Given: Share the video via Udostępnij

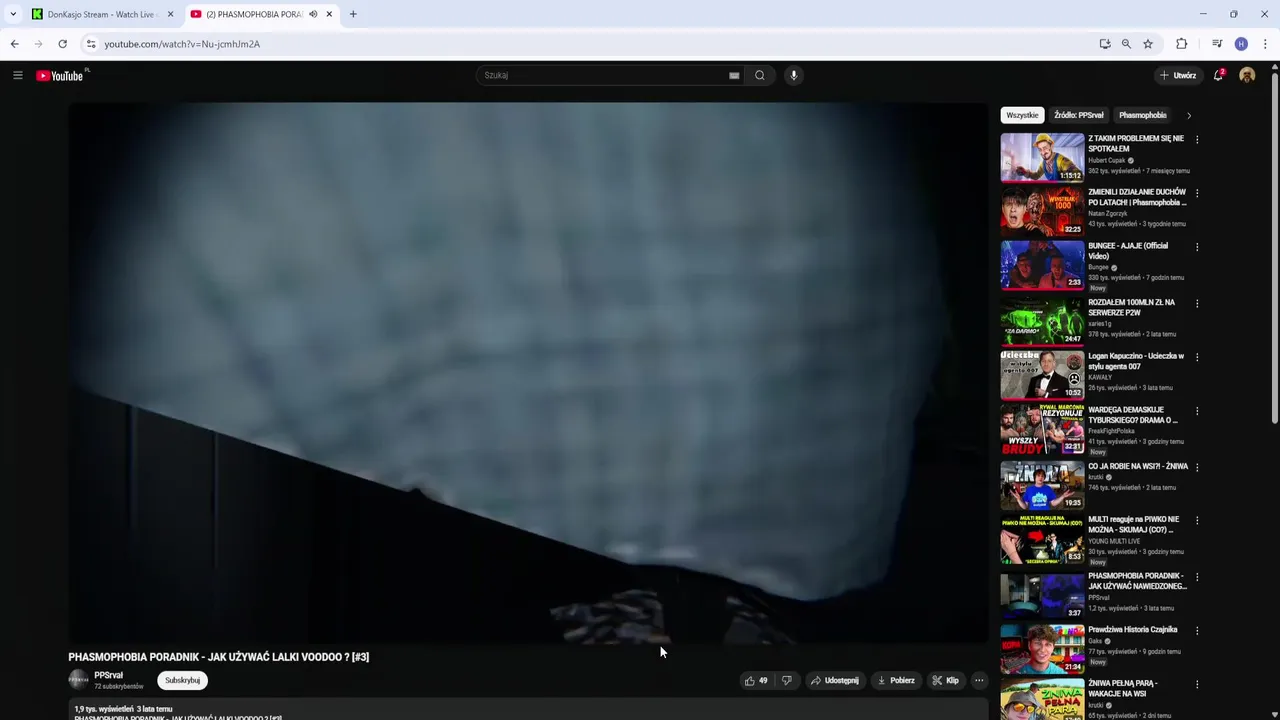Looking at the screenshot, I should (x=835, y=680).
